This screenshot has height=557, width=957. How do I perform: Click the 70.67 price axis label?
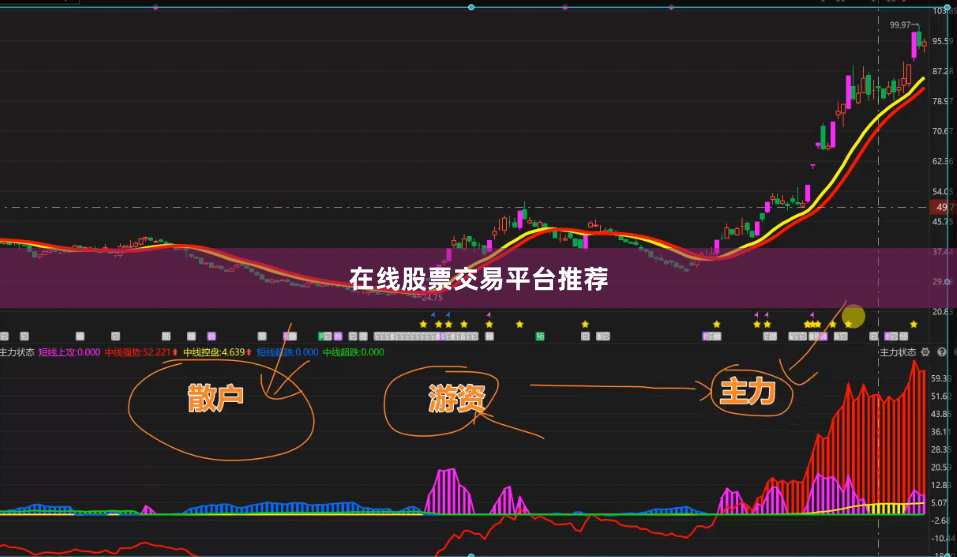pyautogui.click(x=943, y=131)
